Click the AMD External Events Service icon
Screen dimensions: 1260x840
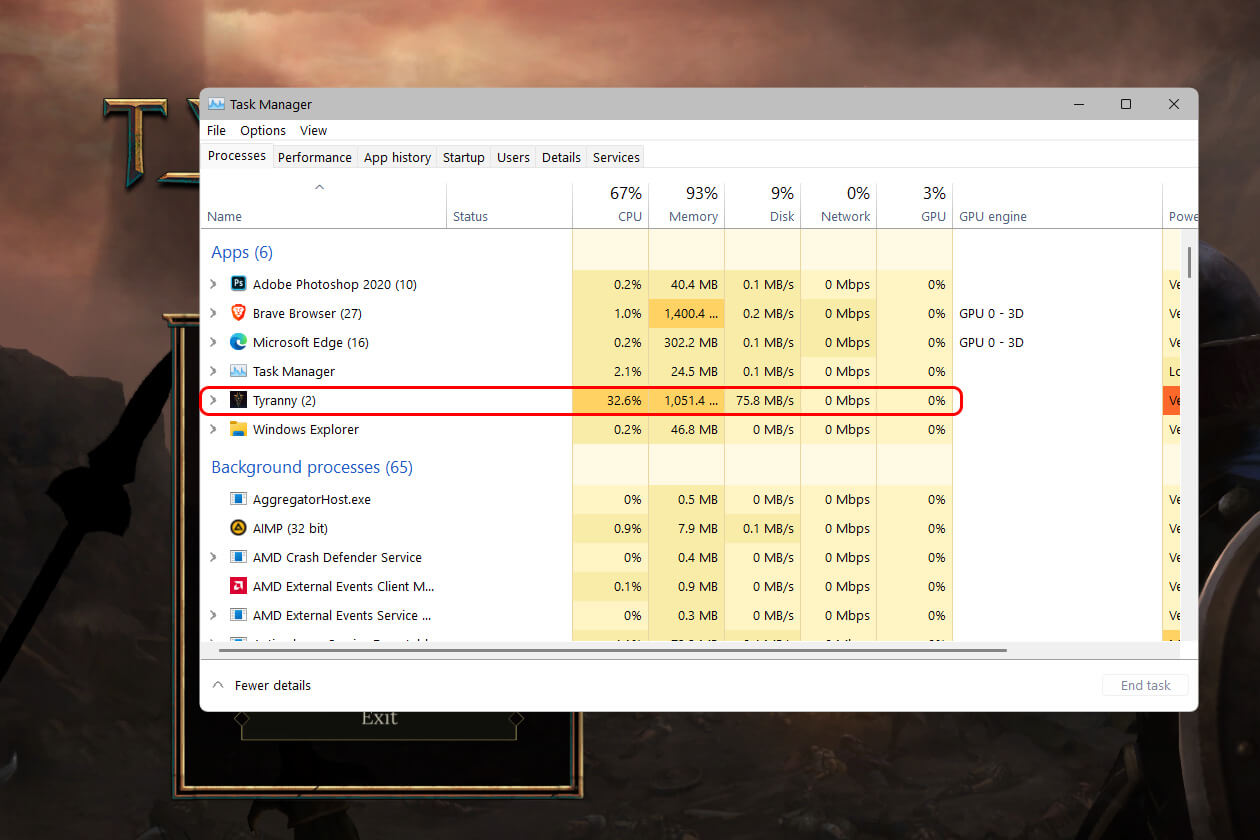(238, 615)
